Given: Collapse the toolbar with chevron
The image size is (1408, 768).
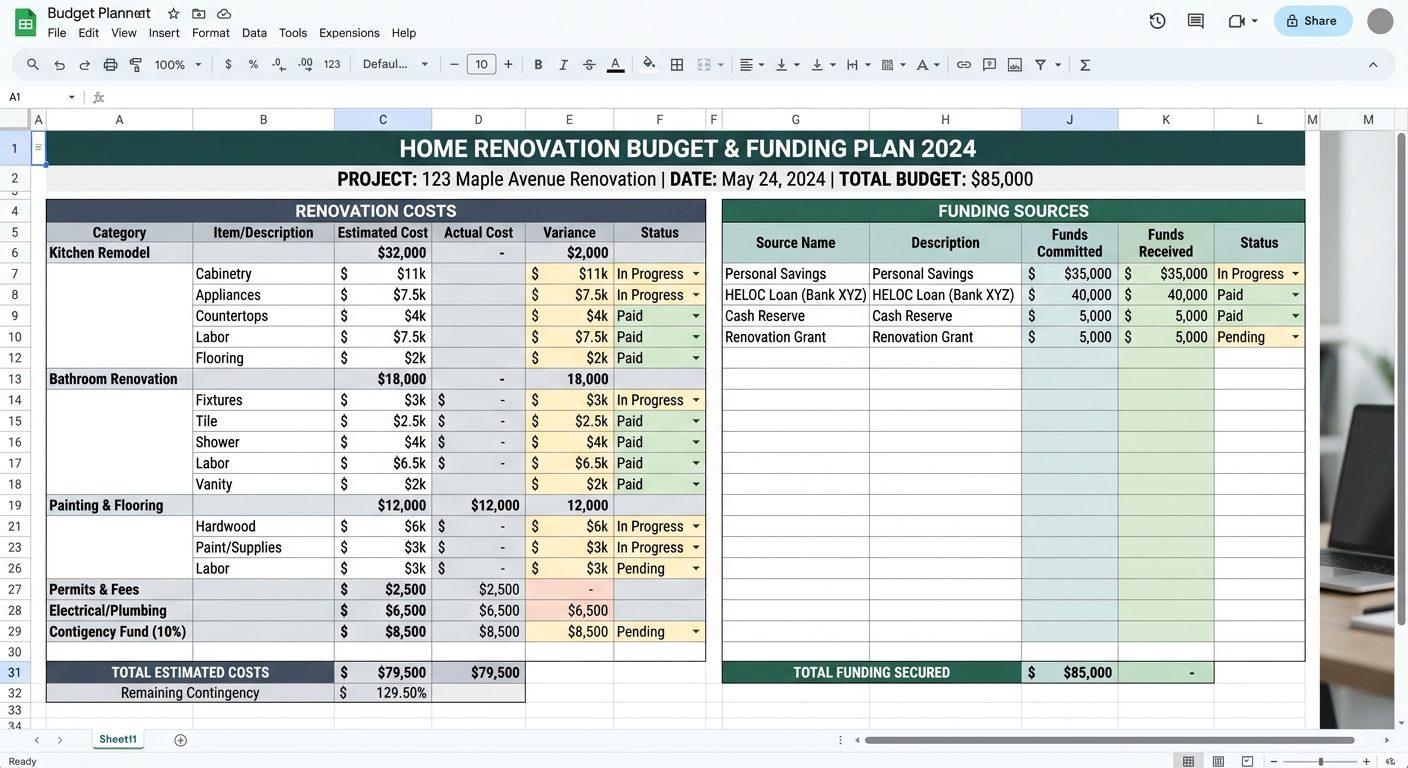Looking at the screenshot, I should tap(1373, 64).
